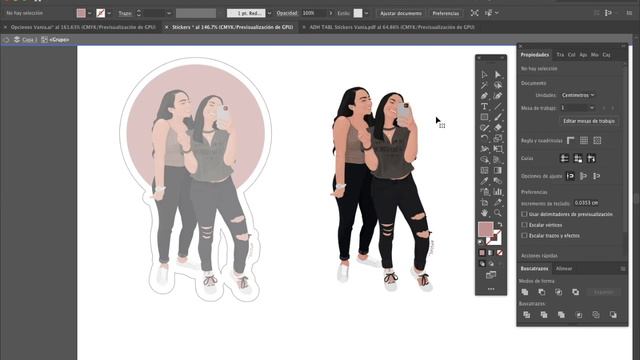Image resolution: width=640 pixels, height=360 pixels.
Task: Choose the Shaper/Pencil tool
Action: pyautogui.click(x=484, y=128)
